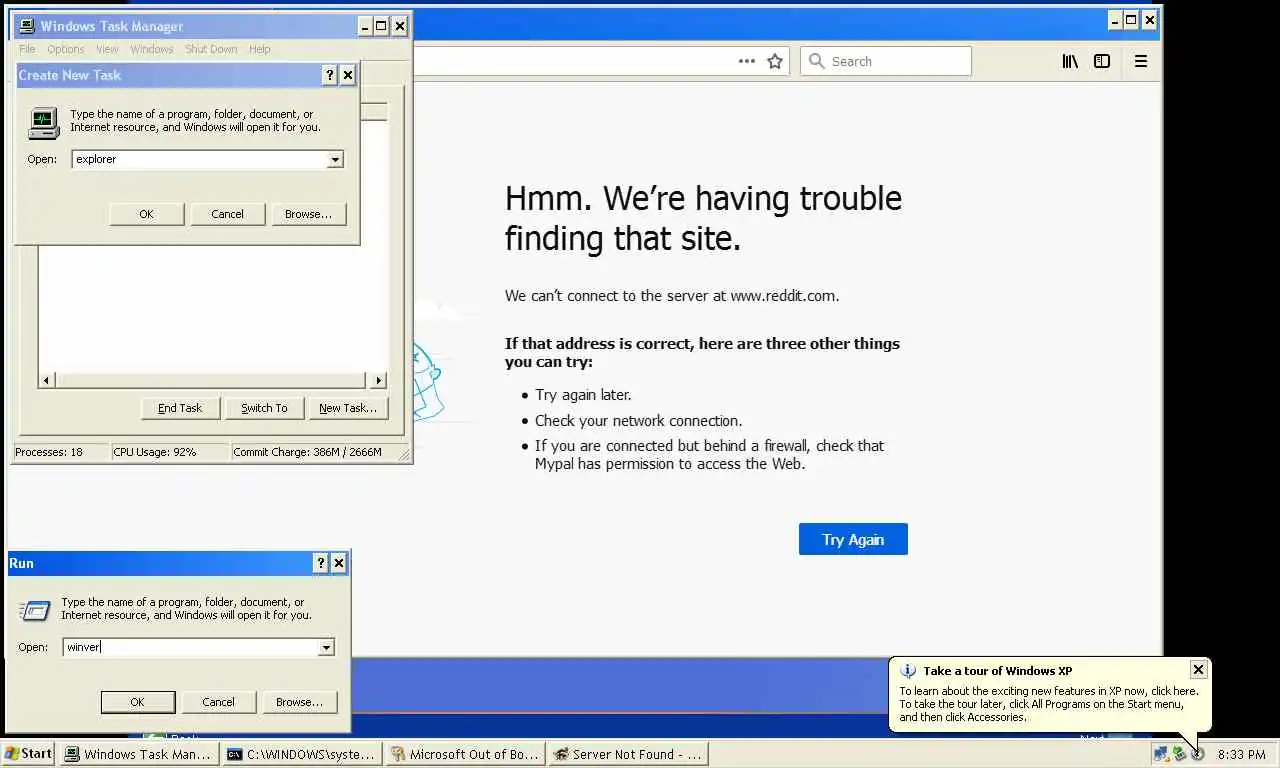Click the 8:33 PM taskbar clock

(x=1241, y=755)
